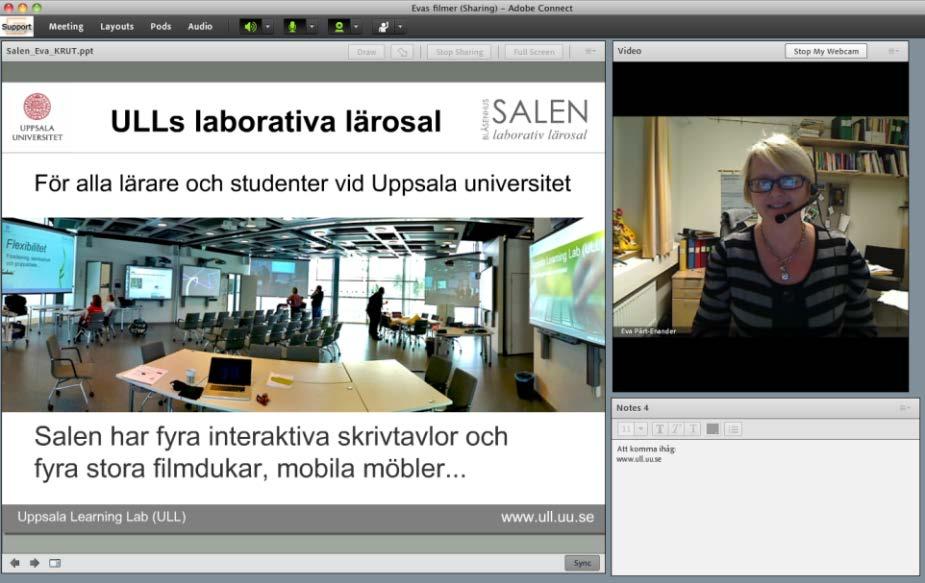Screen dimensions: 925x583
Task: Open the Meeting menu
Action: (66, 27)
